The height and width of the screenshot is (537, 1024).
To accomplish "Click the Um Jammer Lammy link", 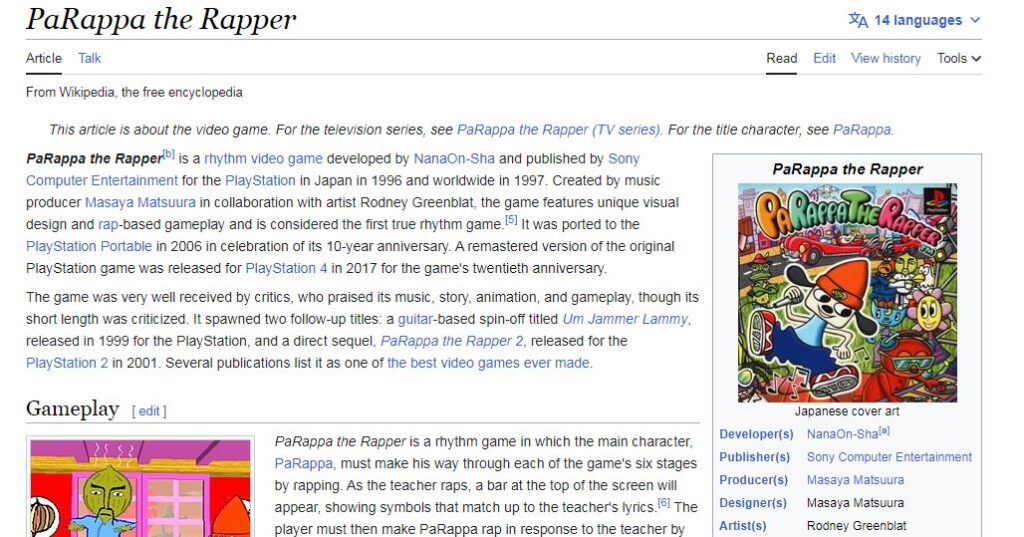I will (624, 319).
